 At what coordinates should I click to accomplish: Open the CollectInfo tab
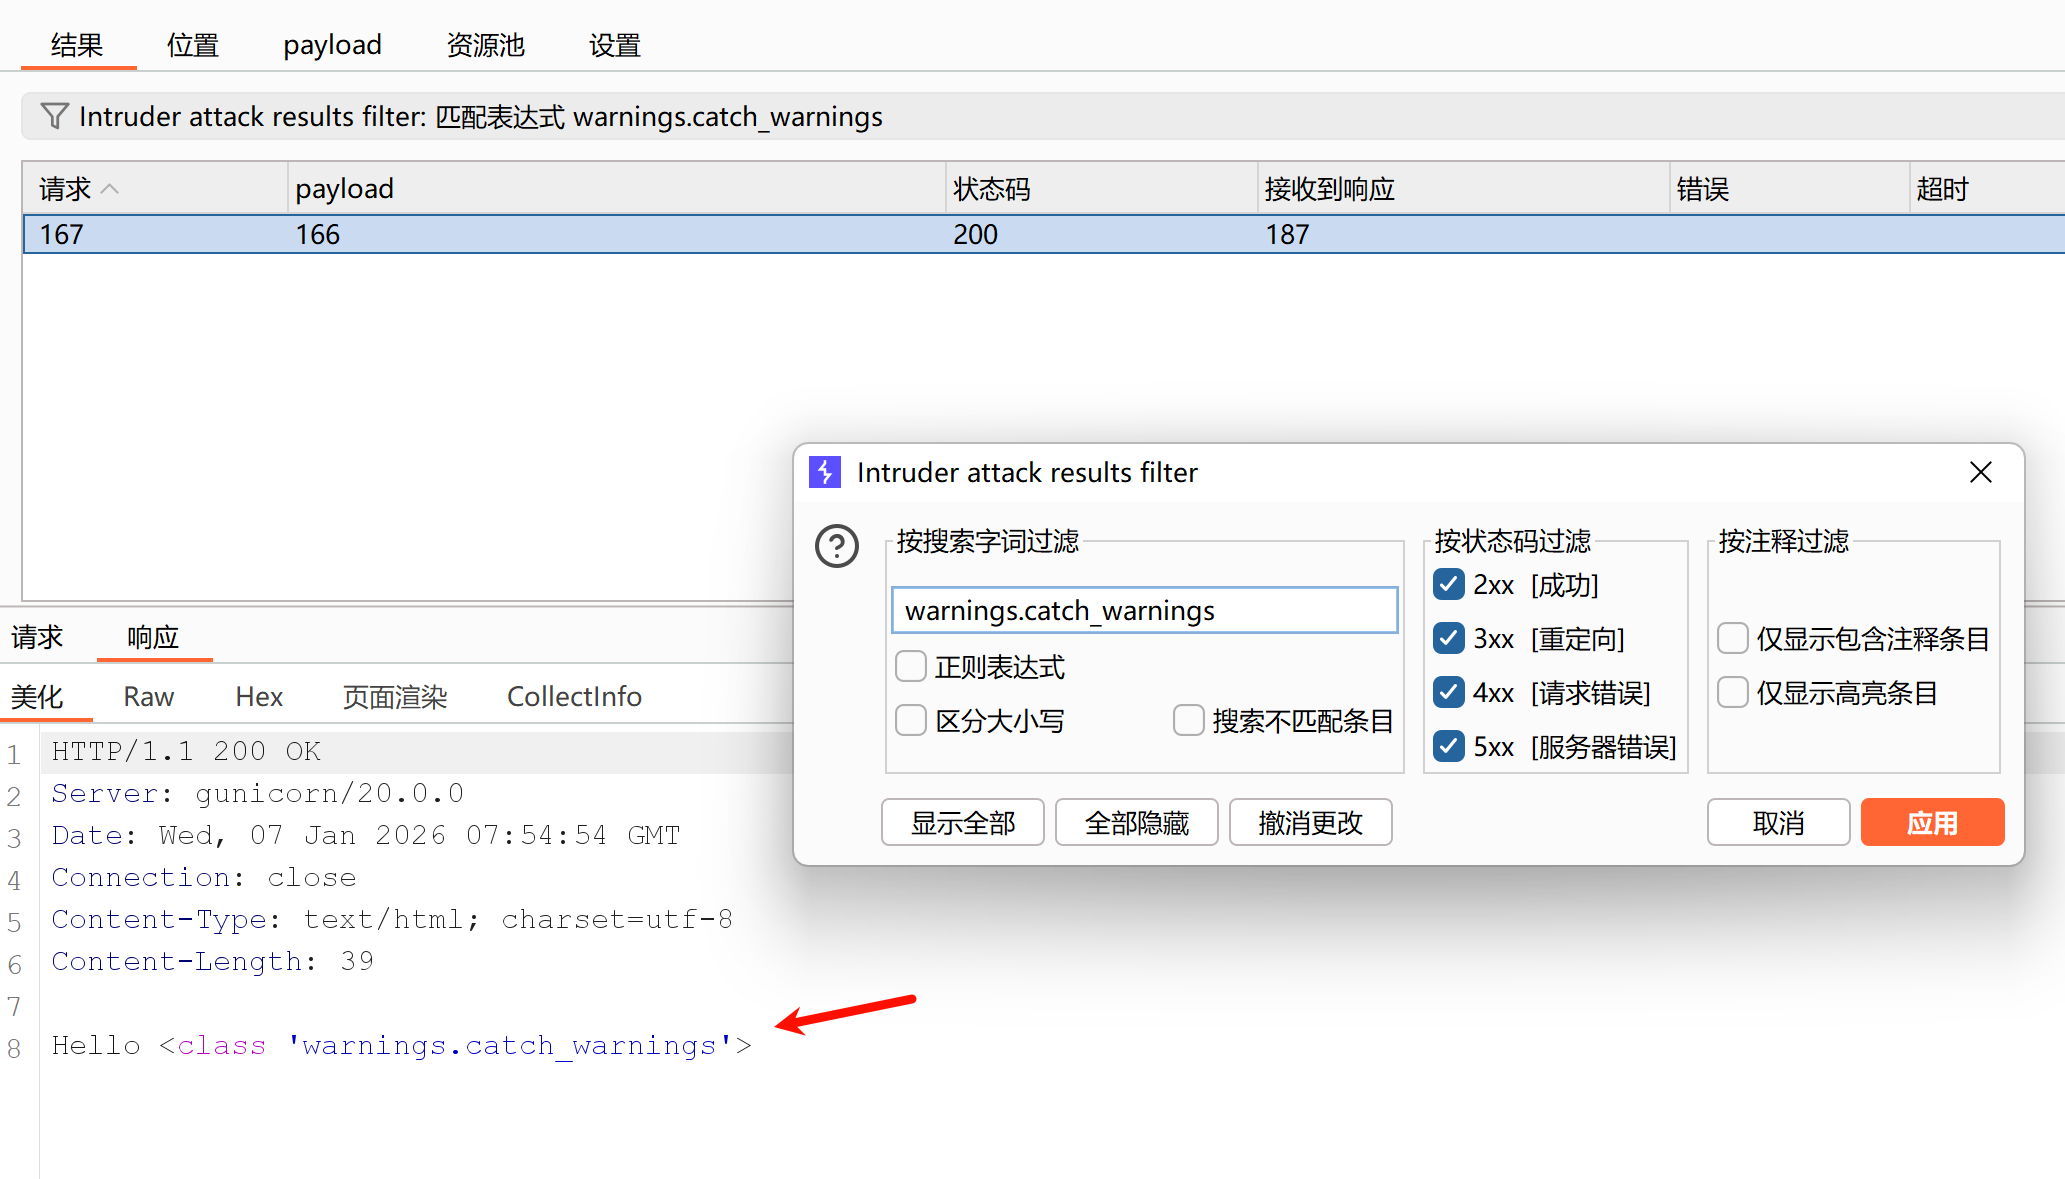(574, 696)
